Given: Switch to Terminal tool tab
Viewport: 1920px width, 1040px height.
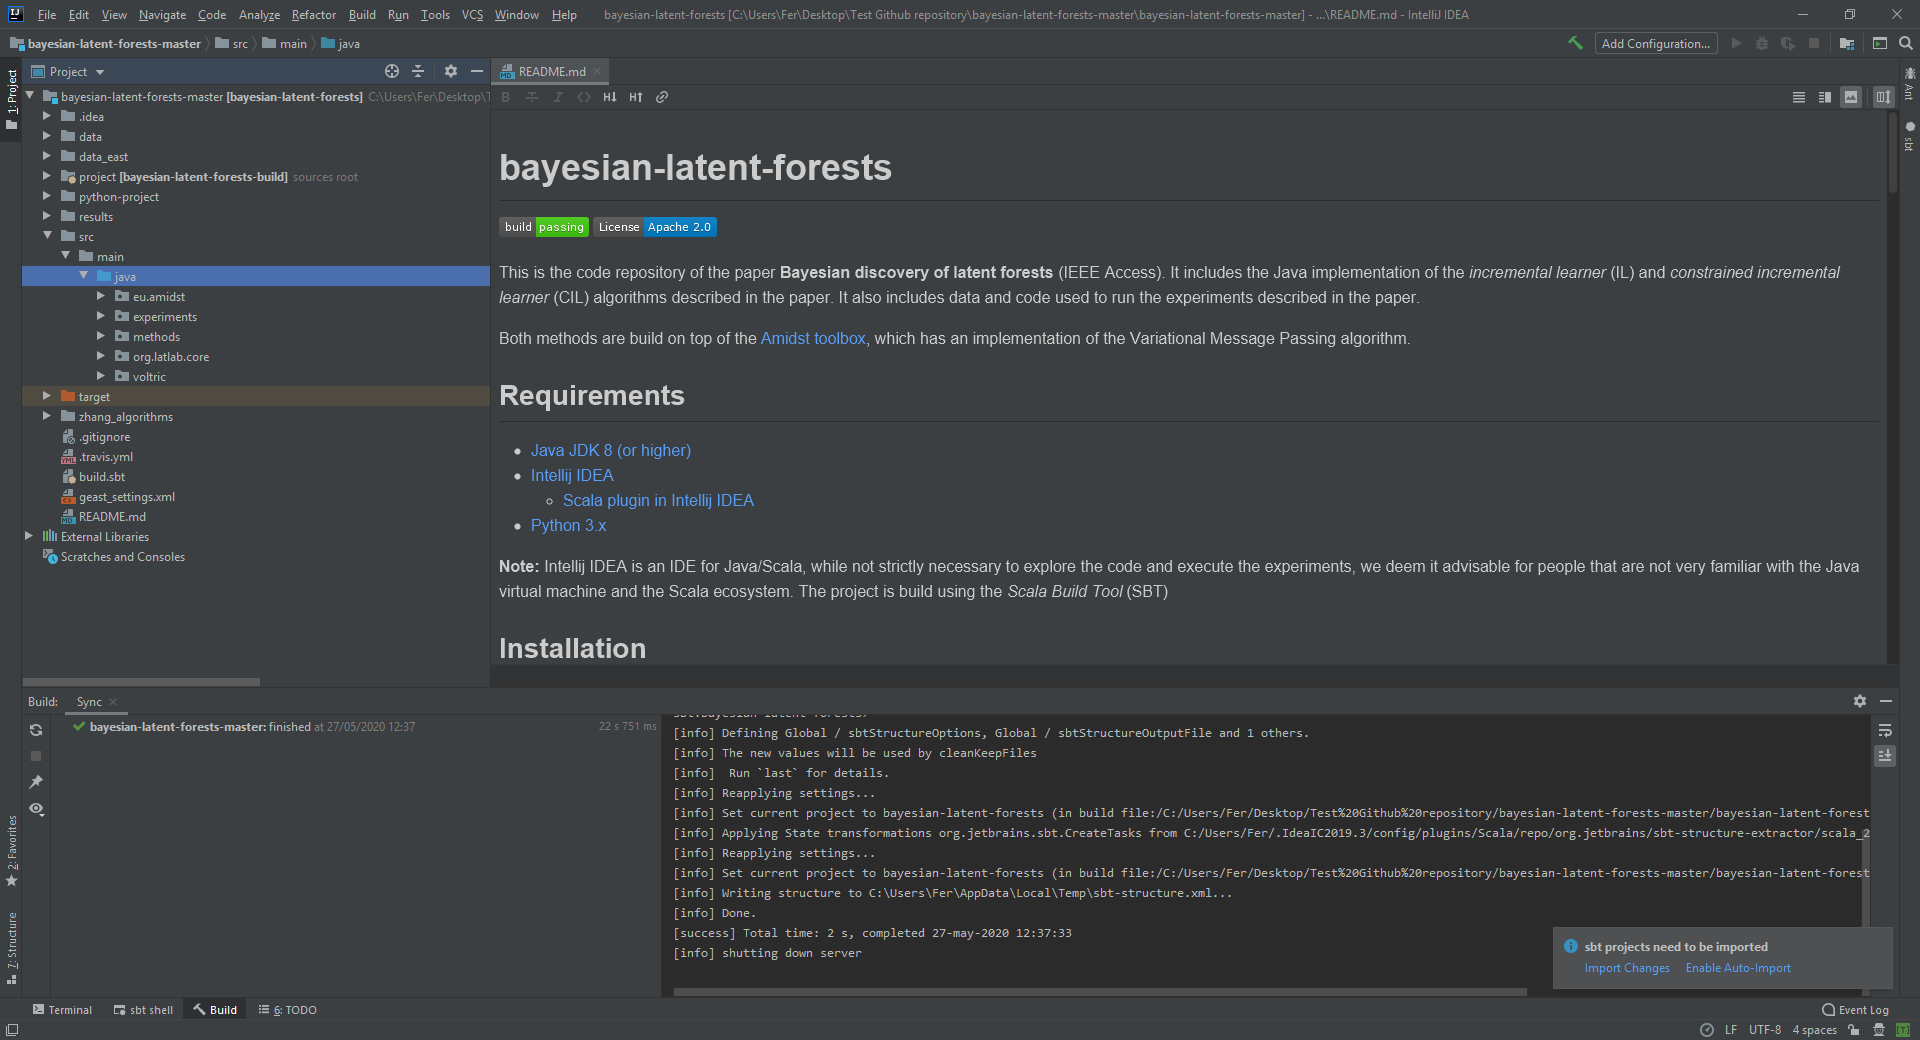Looking at the screenshot, I should 62,1010.
